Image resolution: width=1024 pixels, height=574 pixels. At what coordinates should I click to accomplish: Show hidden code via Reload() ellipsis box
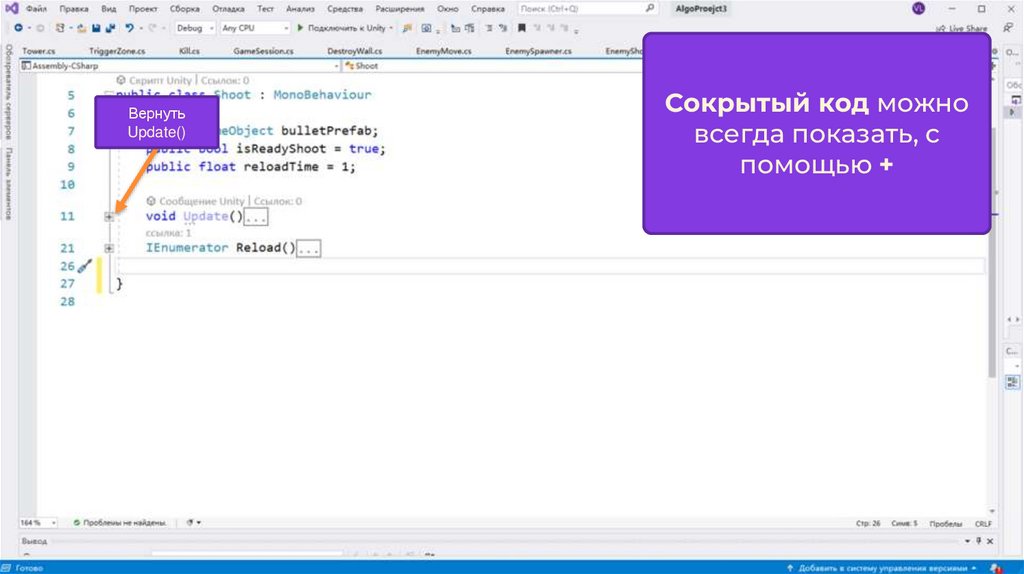pos(308,248)
